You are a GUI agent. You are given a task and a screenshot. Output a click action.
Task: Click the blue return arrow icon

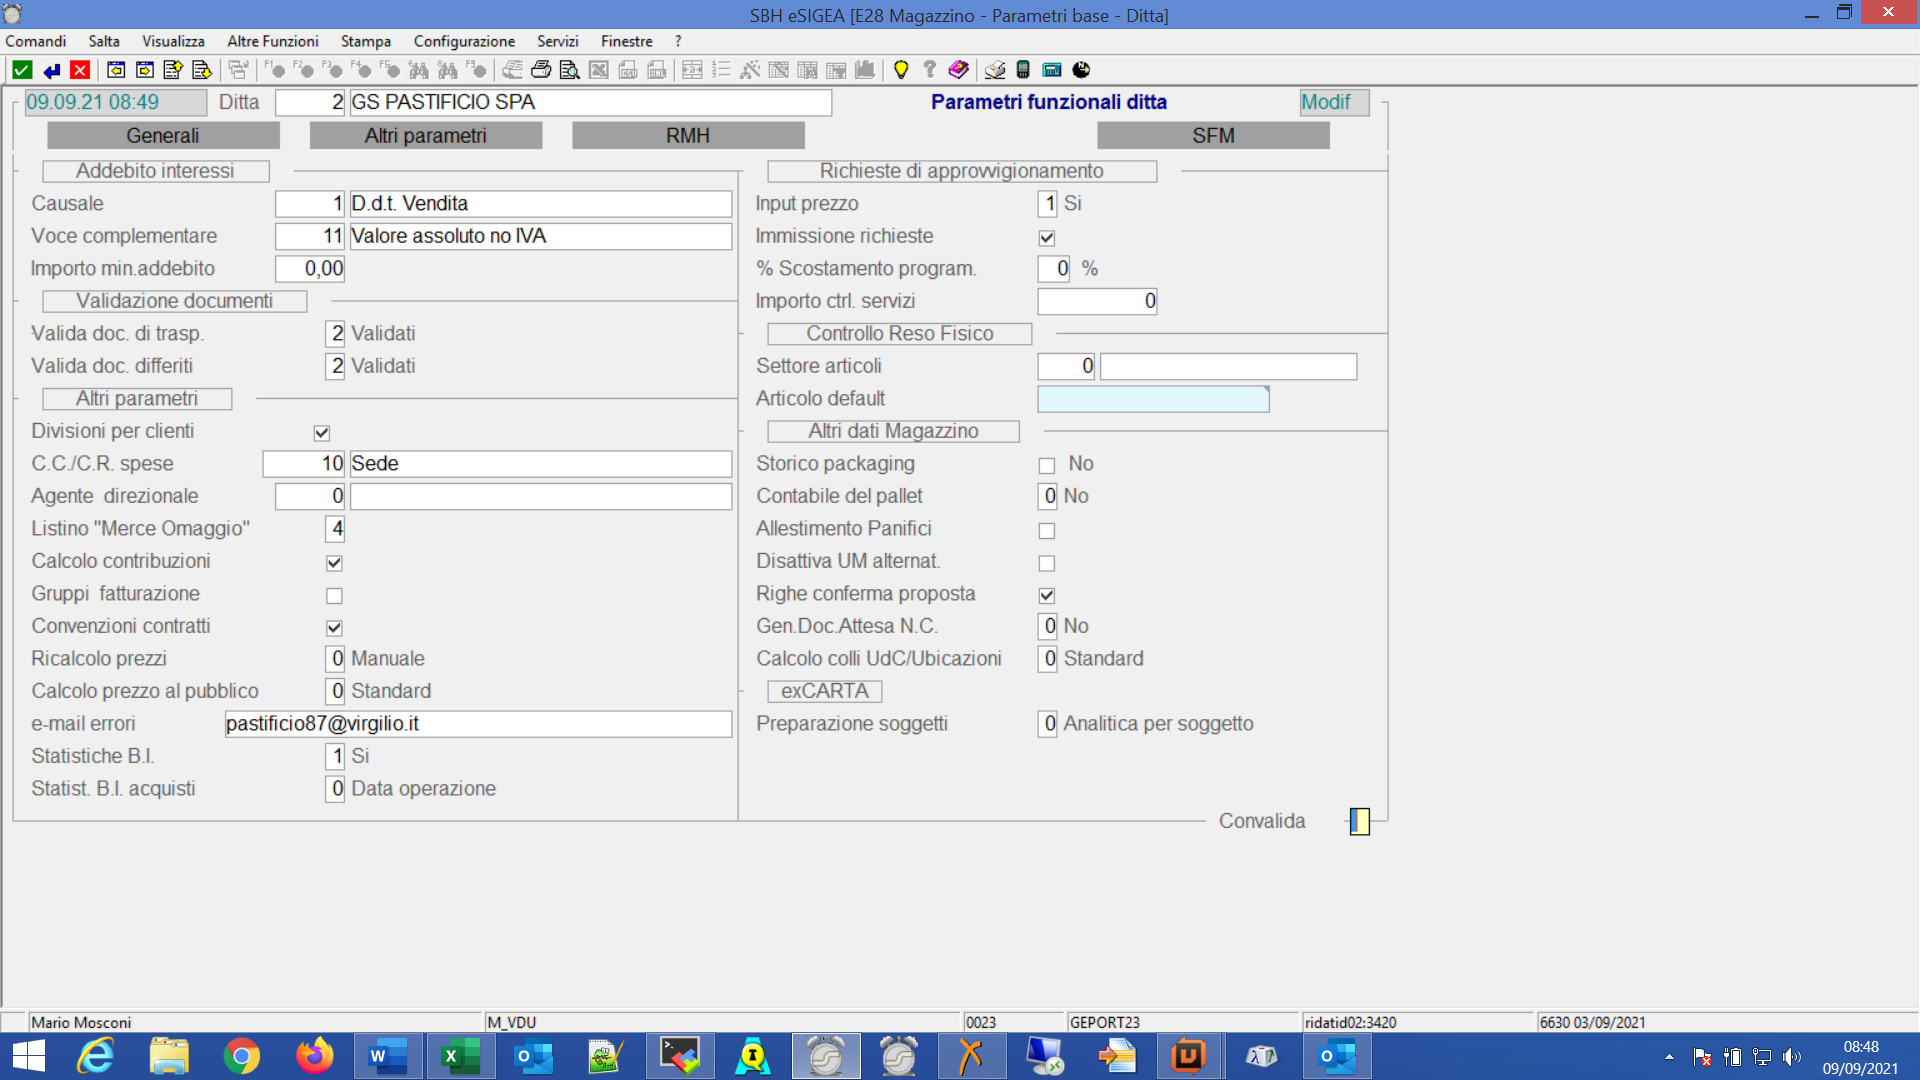click(x=51, y=70)
